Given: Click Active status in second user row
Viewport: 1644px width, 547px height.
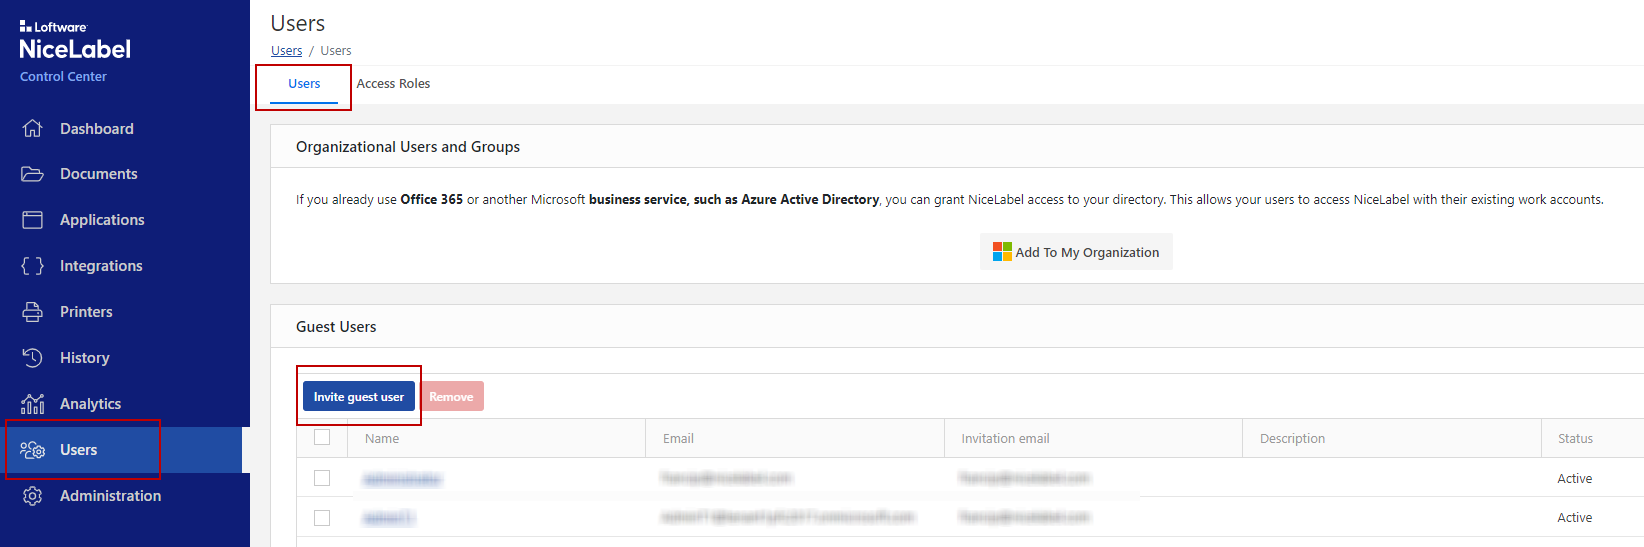Looking at the screenshot, I should pyautogui.click(x=1574, y=518).
